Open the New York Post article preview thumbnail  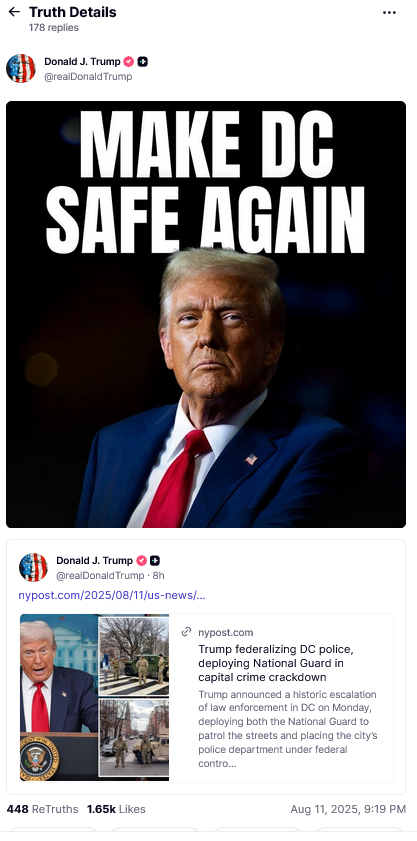click(x=94, y=698)
